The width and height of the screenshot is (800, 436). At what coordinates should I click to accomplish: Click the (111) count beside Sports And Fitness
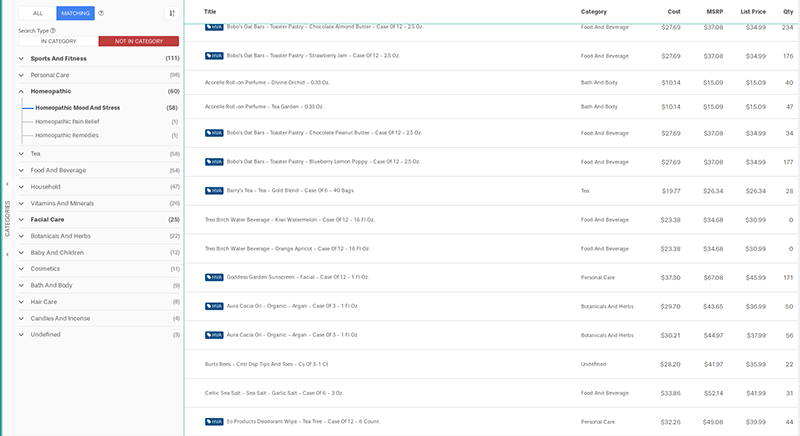click(172, 59)
